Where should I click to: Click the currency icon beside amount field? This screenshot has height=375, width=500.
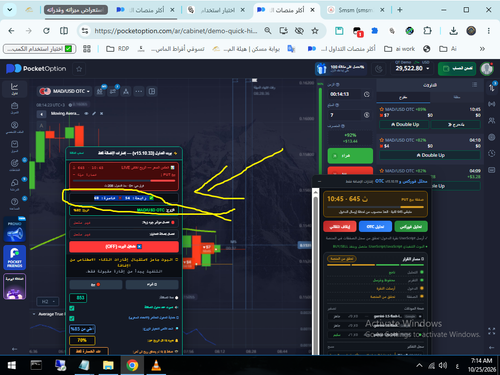pyautogui.click(x=367, y=115)
